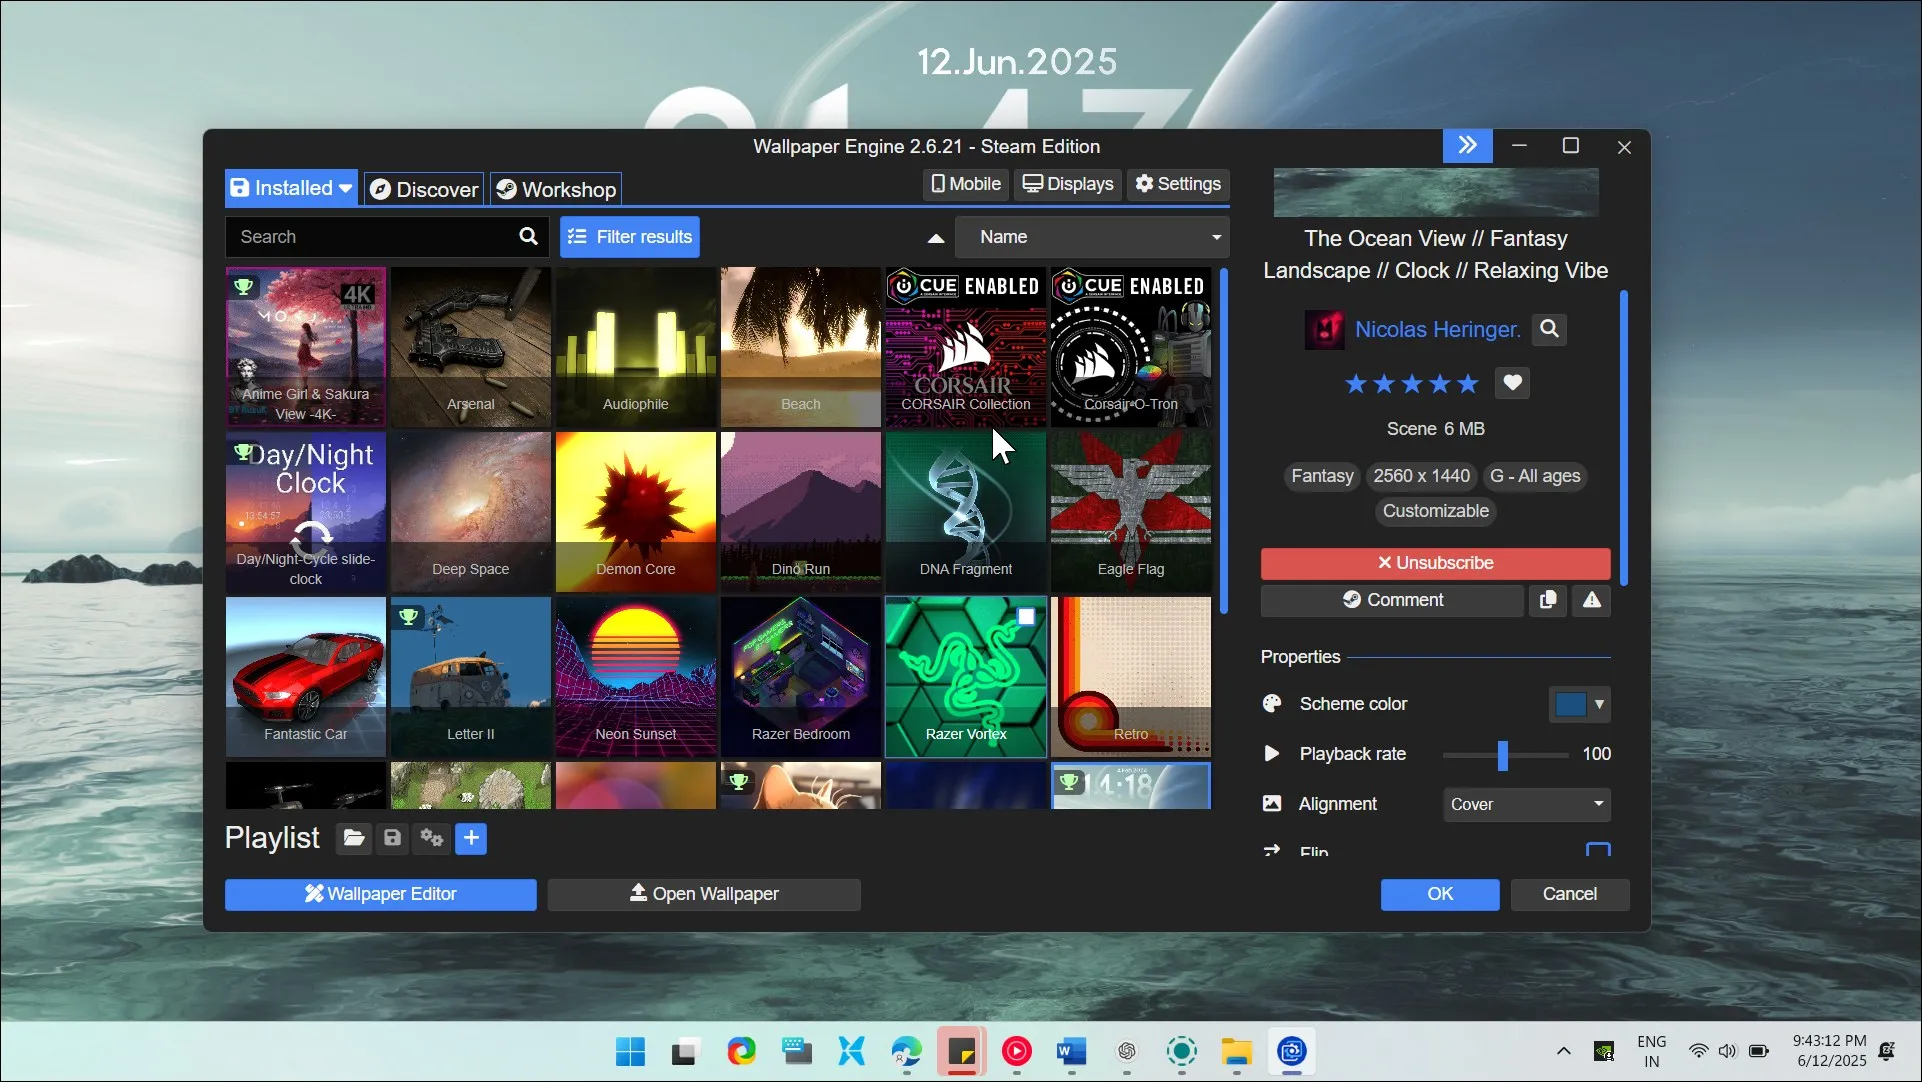Open a playlist with the folder icon
This screenshot has height=1082, width=1922.
pos(352,839)
